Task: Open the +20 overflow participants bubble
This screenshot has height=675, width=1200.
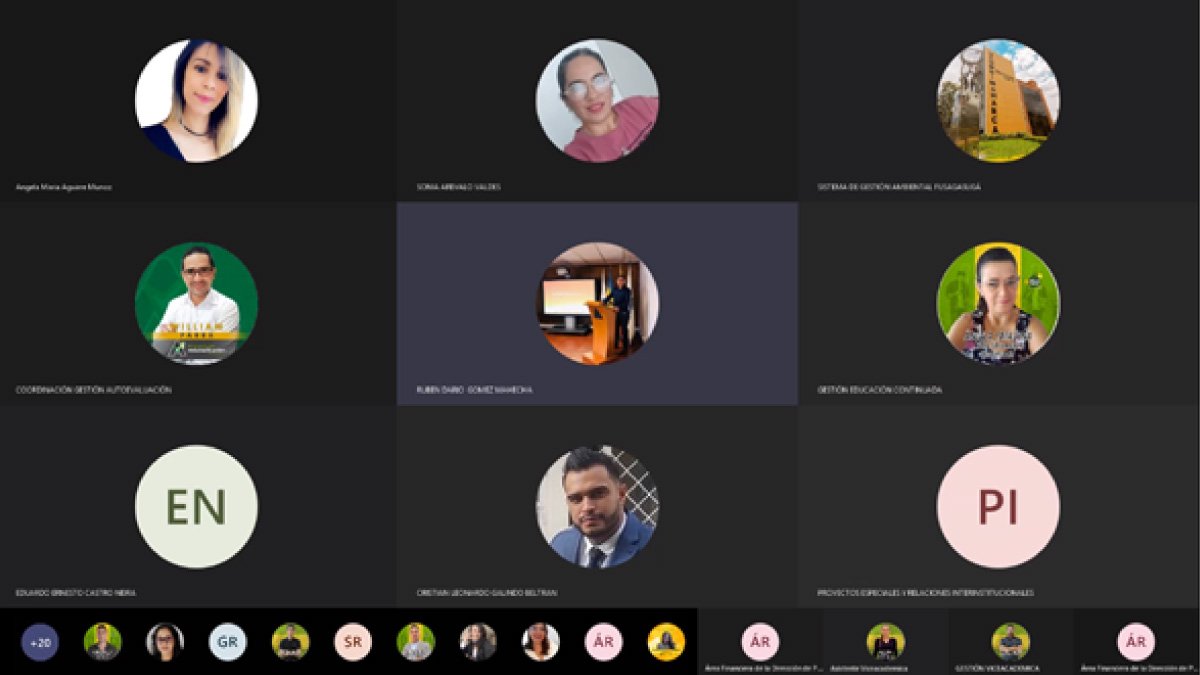Action: [40, 642]
